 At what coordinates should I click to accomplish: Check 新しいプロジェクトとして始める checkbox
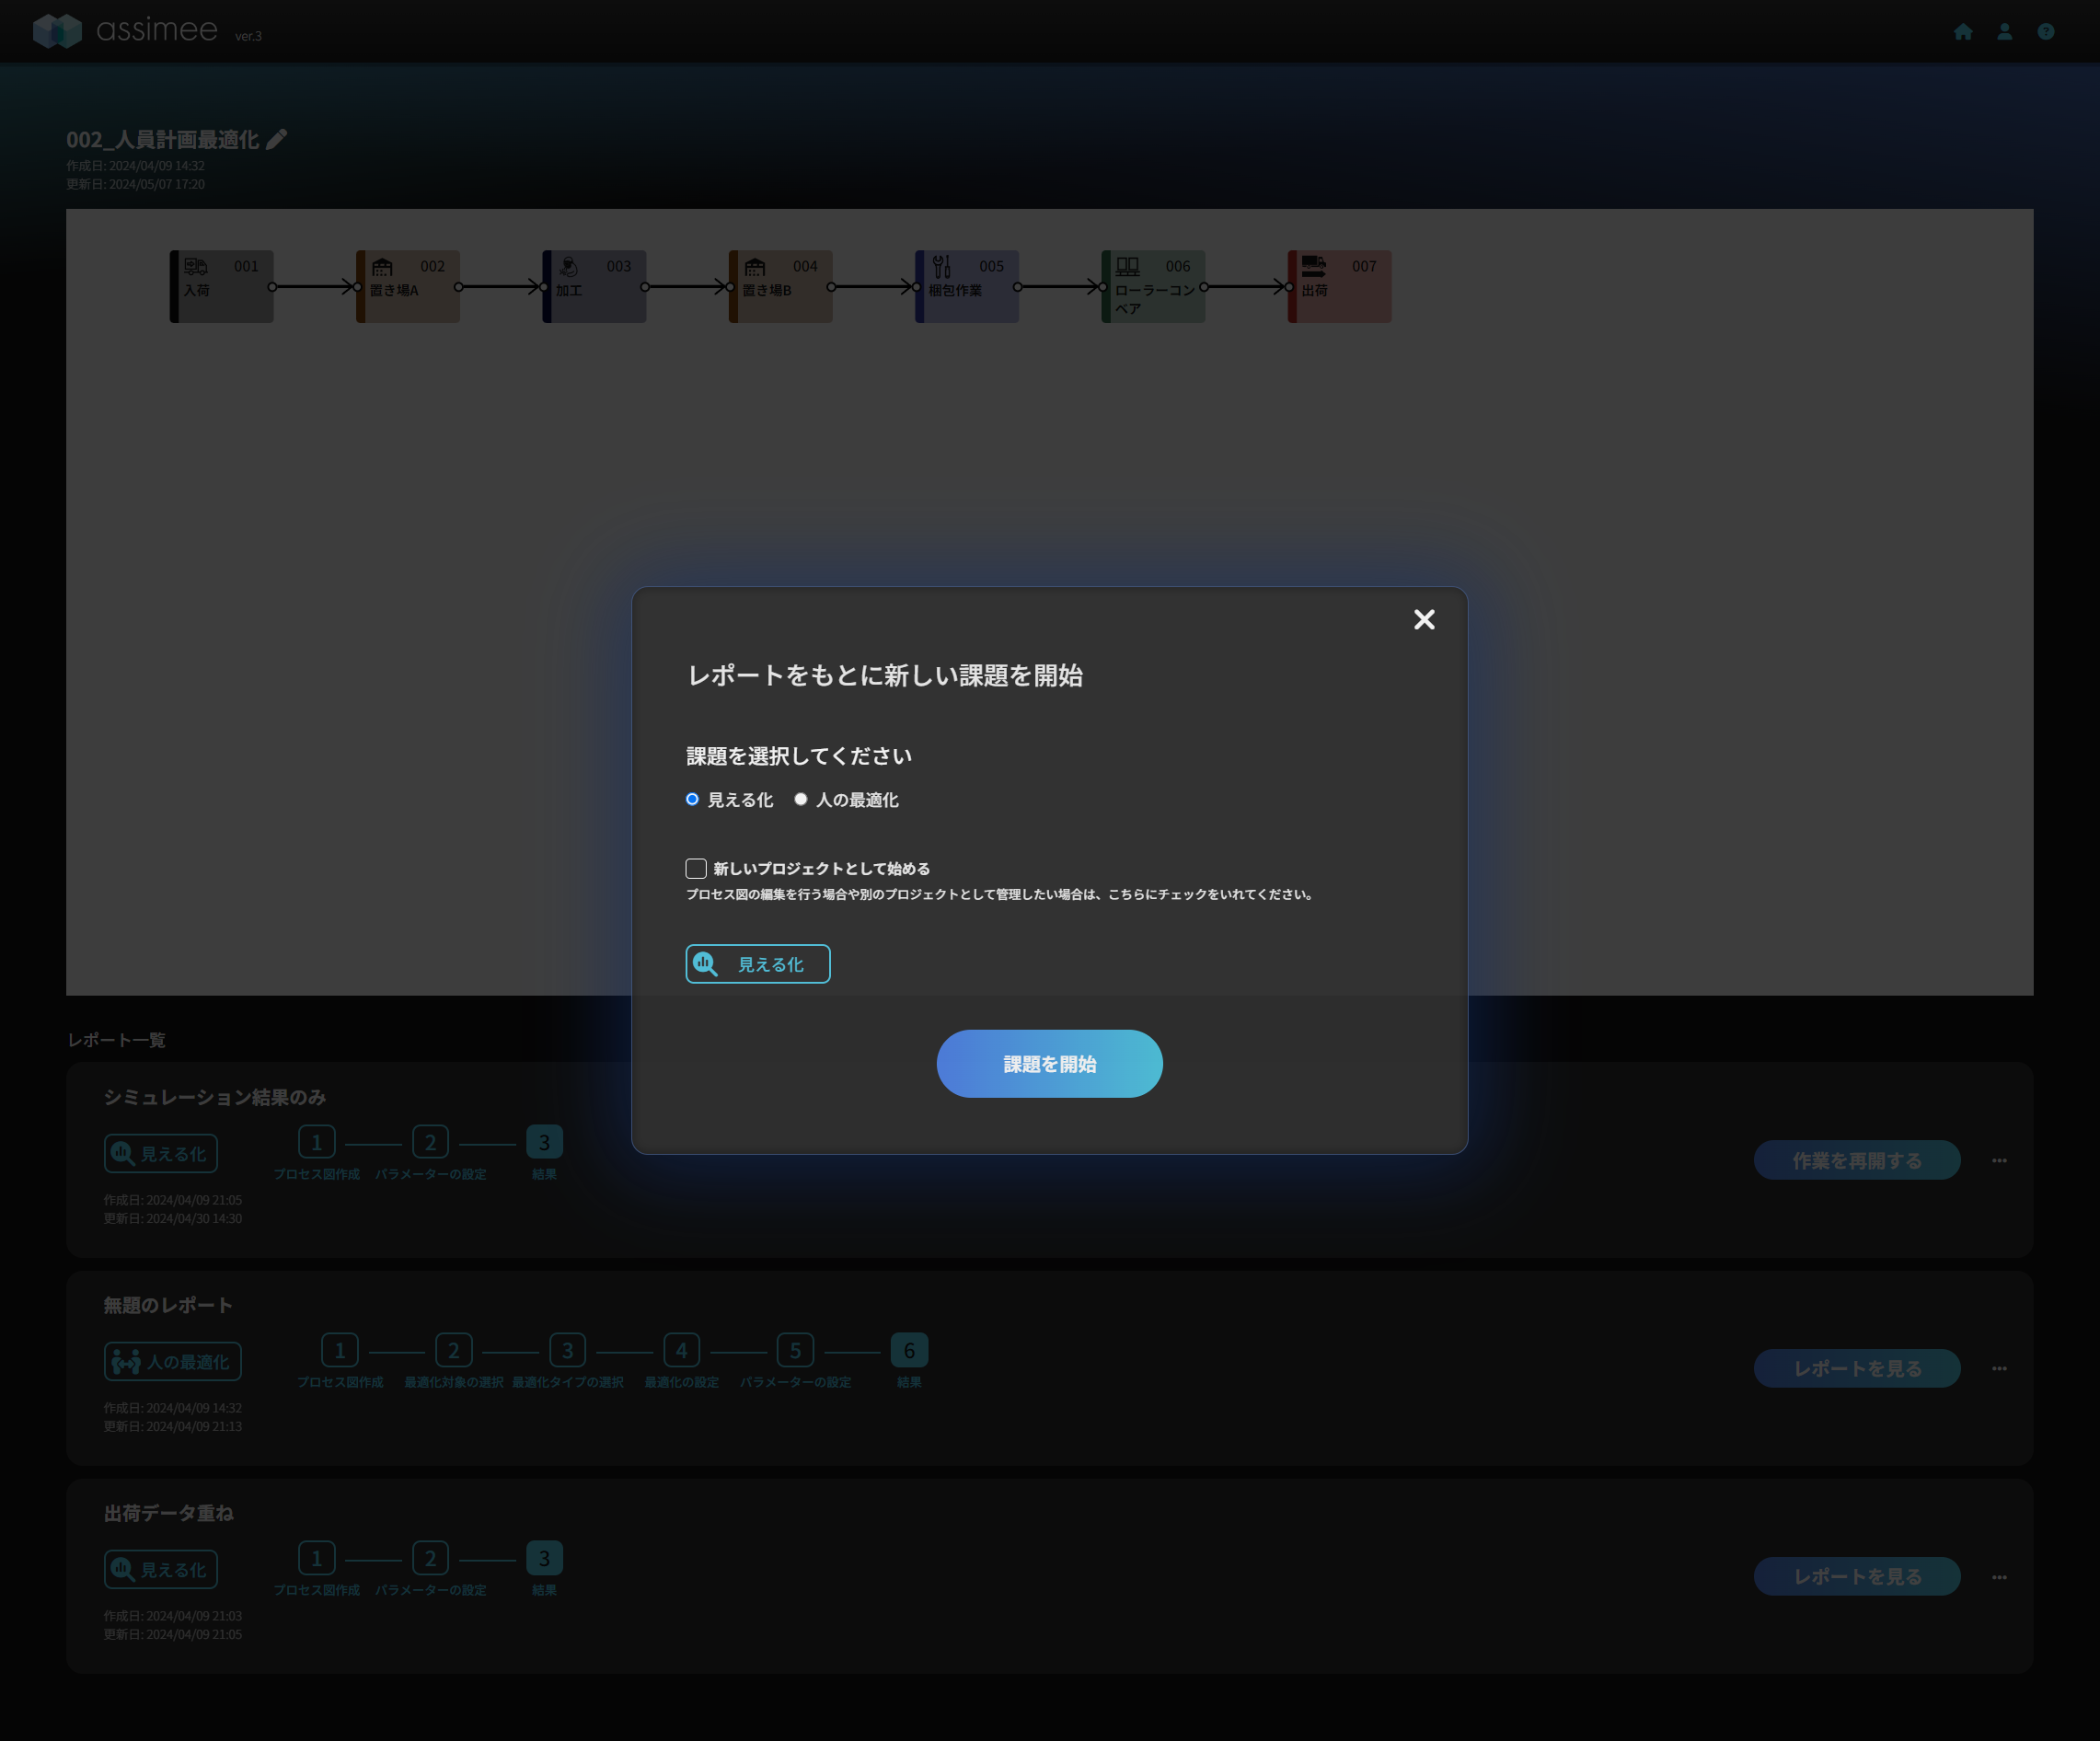(x=696, y=868)
